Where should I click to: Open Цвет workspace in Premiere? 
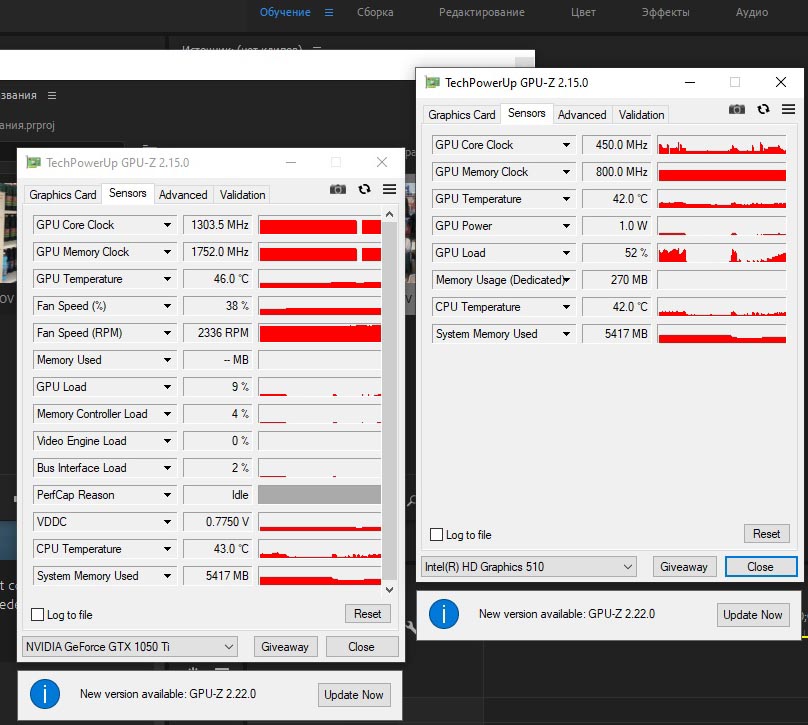583,12
